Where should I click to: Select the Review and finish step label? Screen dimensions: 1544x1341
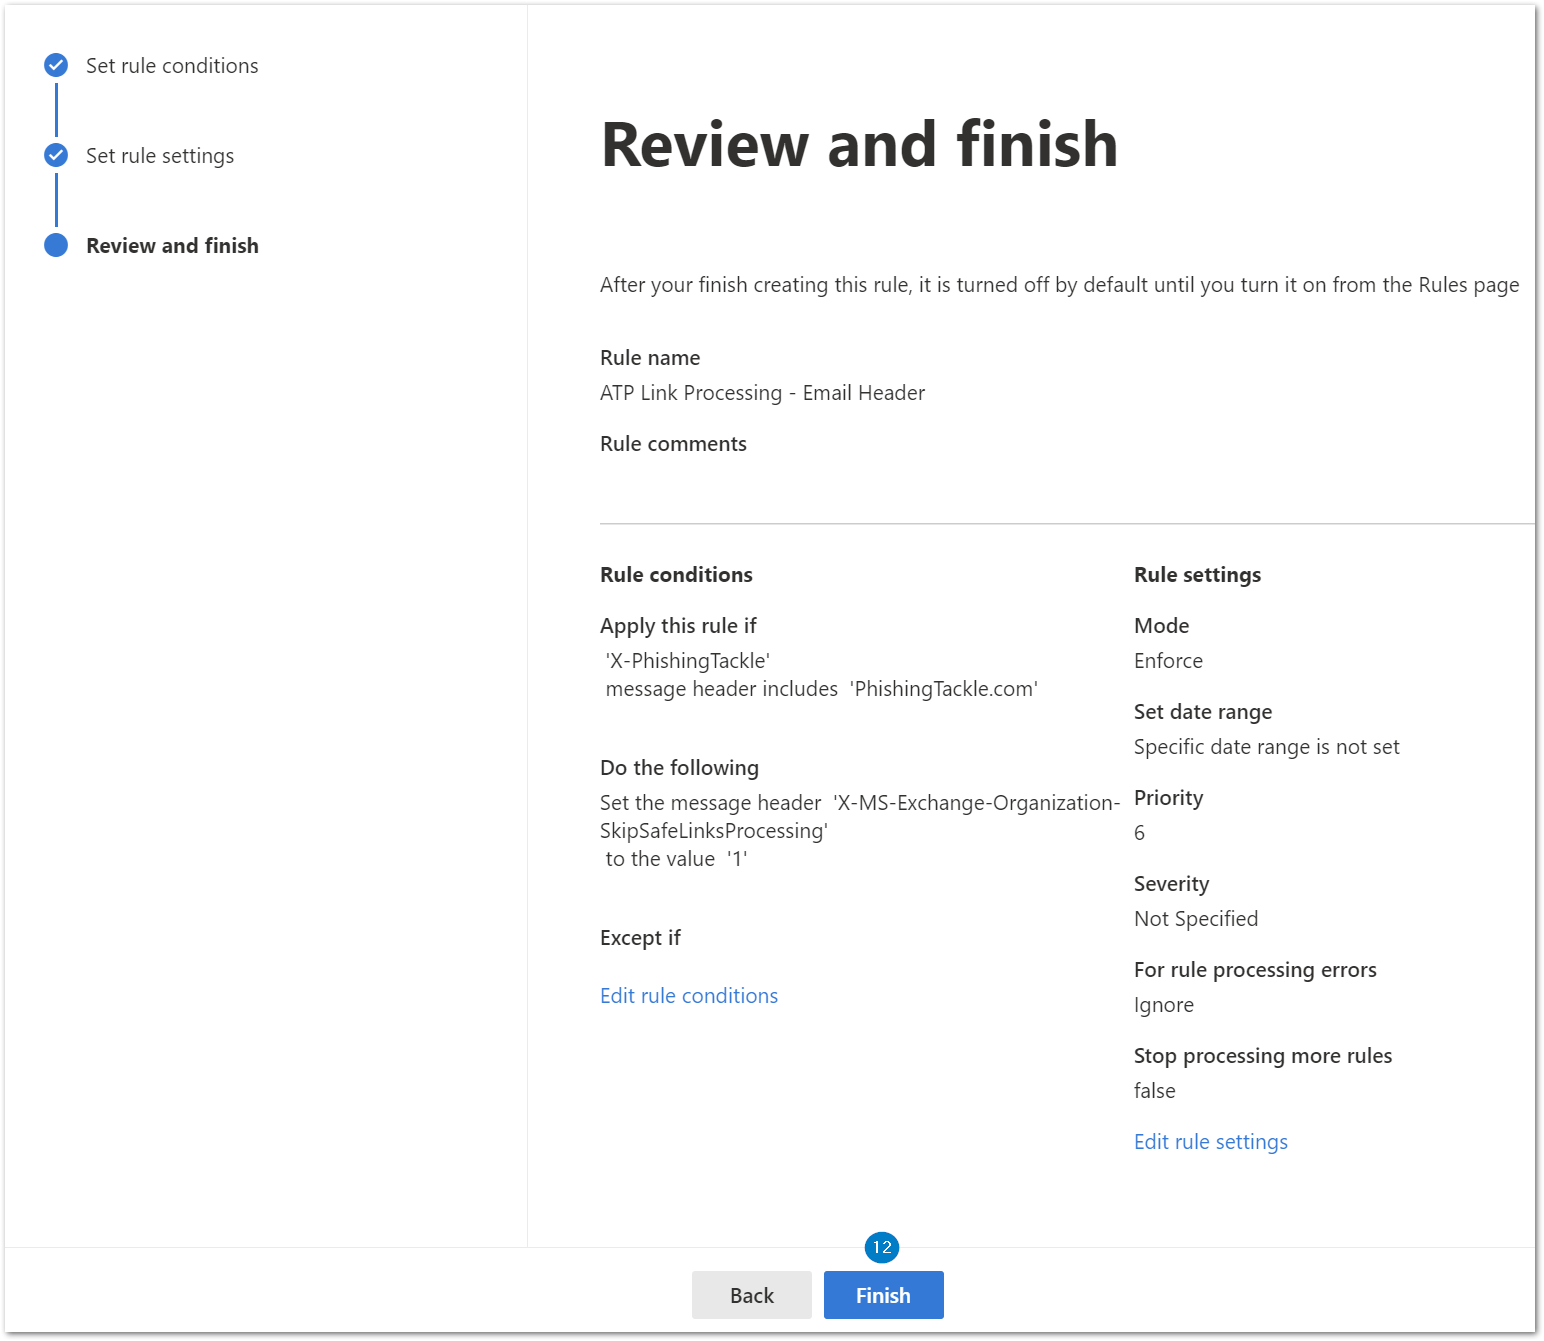tap(172, 246)
